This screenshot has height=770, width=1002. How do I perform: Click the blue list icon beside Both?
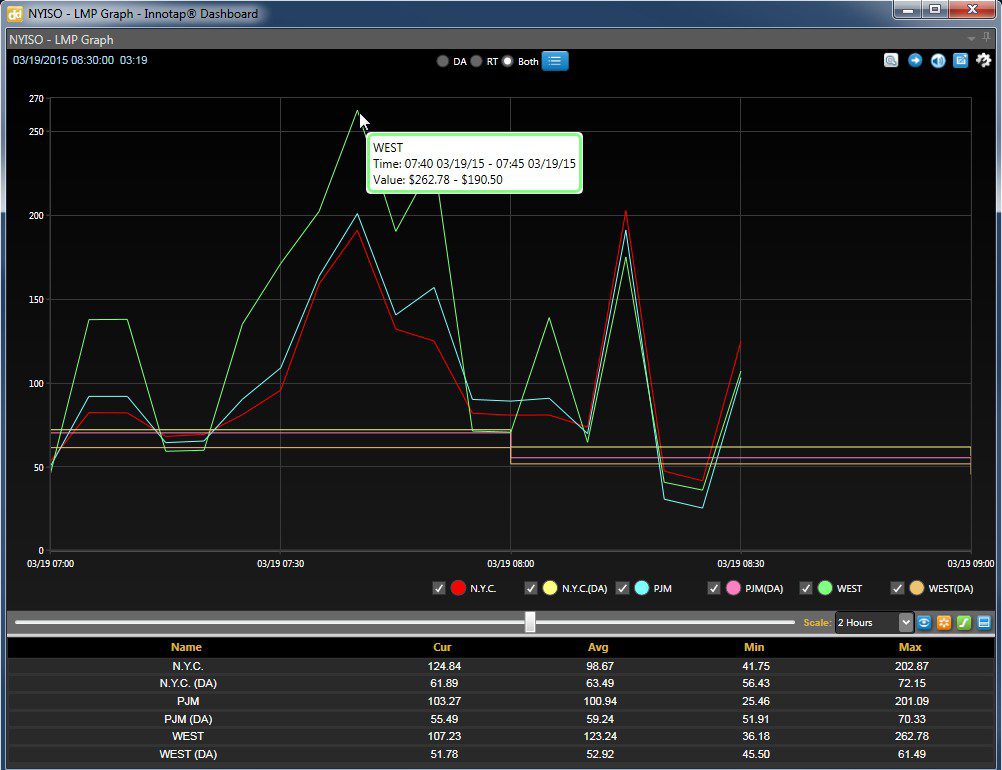(555, 61)
